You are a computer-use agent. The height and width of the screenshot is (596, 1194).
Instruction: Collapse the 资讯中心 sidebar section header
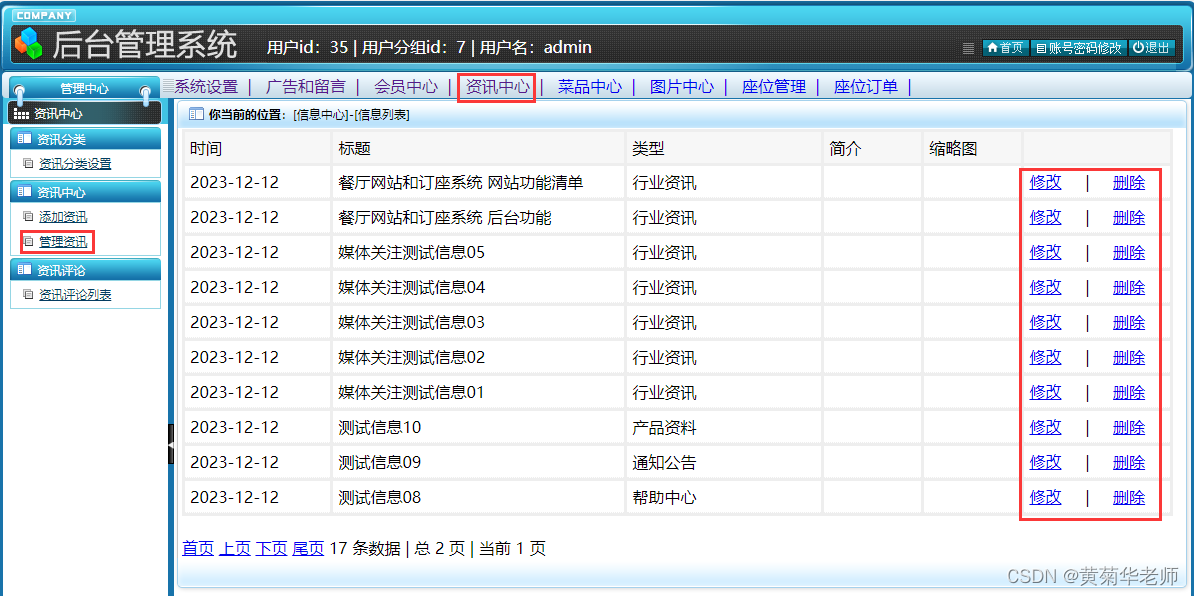pos(85,192)
